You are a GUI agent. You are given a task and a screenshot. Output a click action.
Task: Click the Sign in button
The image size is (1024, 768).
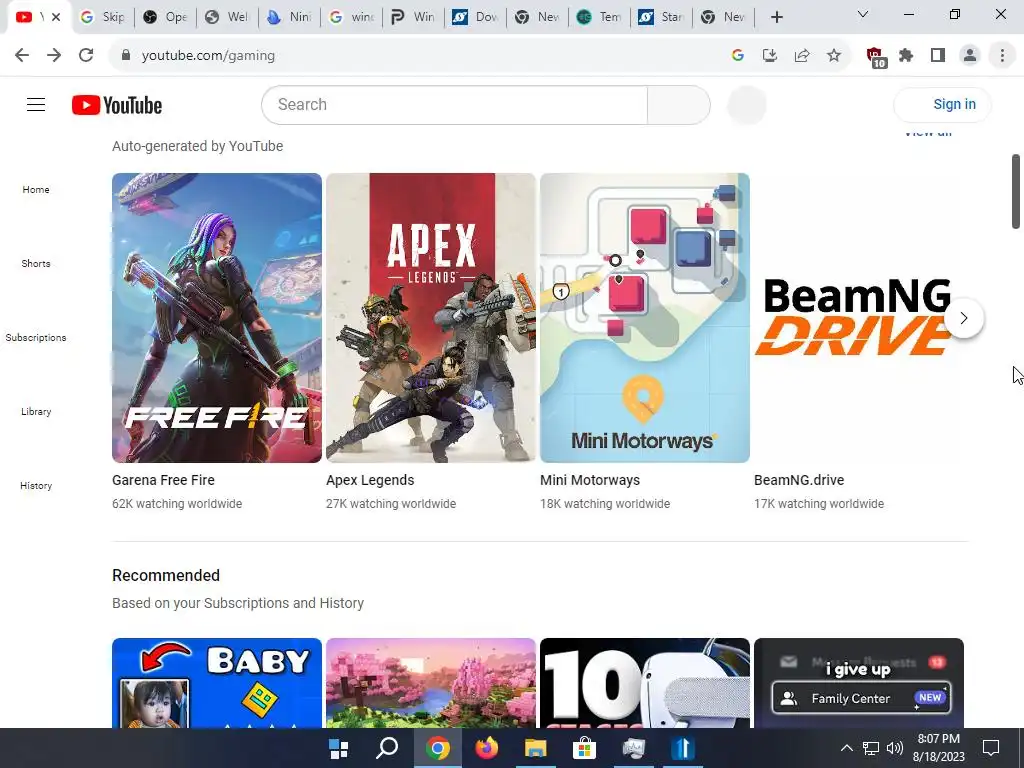942,104
